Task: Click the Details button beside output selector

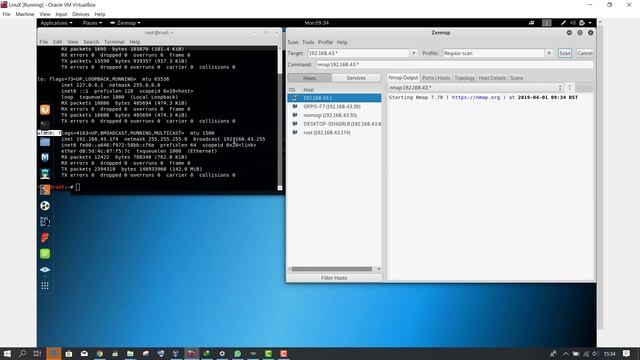Action: pos(584,88)
